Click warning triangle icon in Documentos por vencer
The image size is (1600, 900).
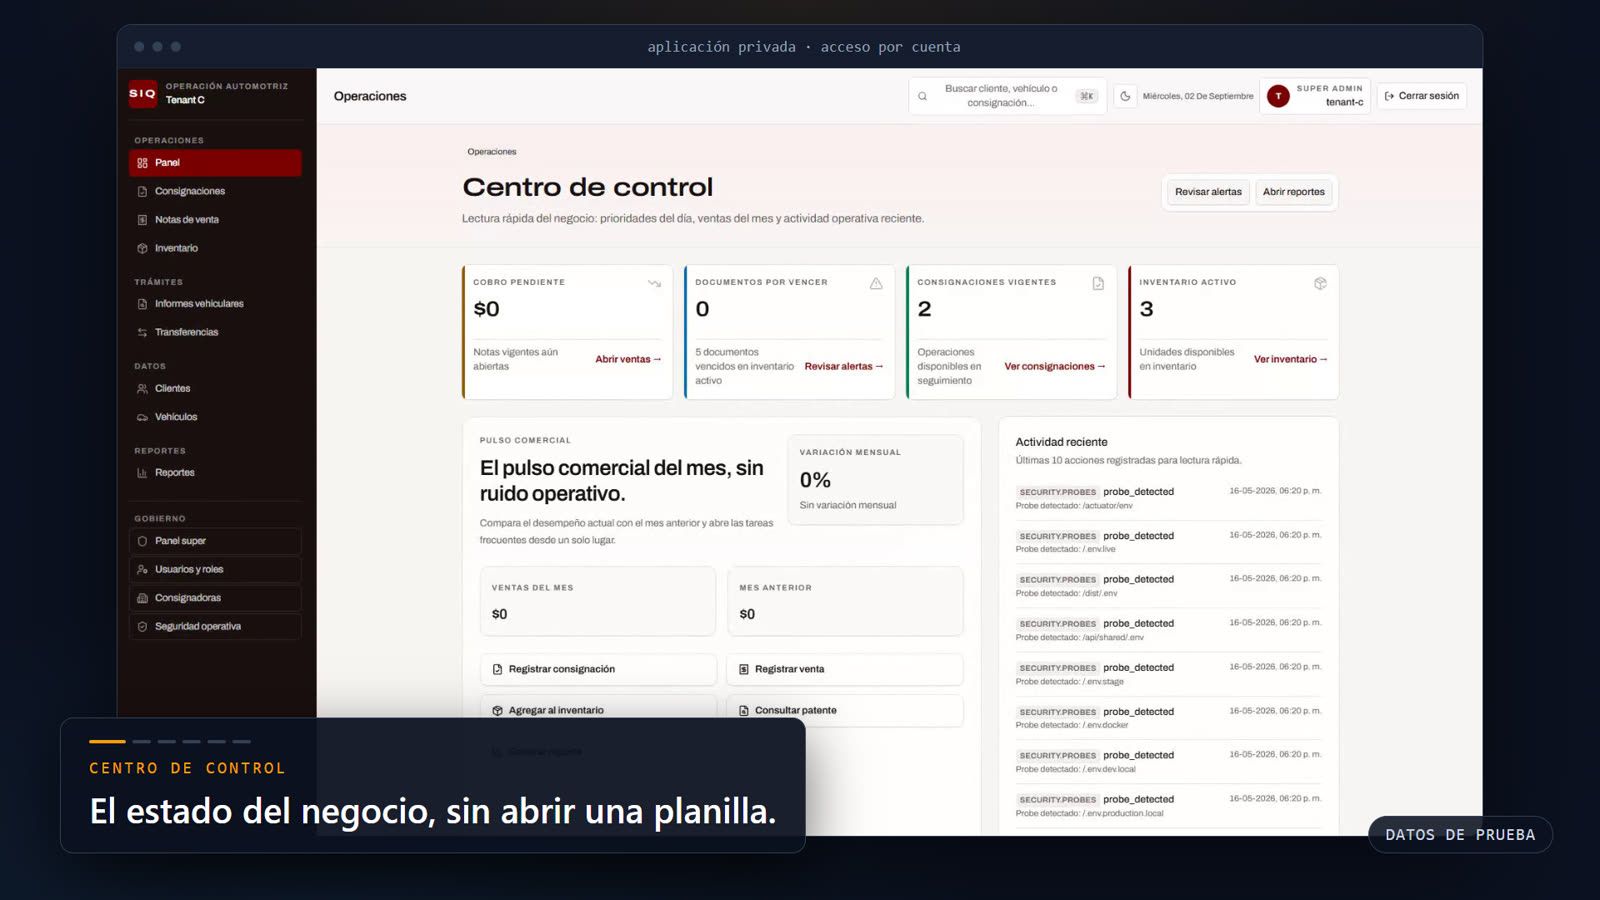tap(876, 284)
